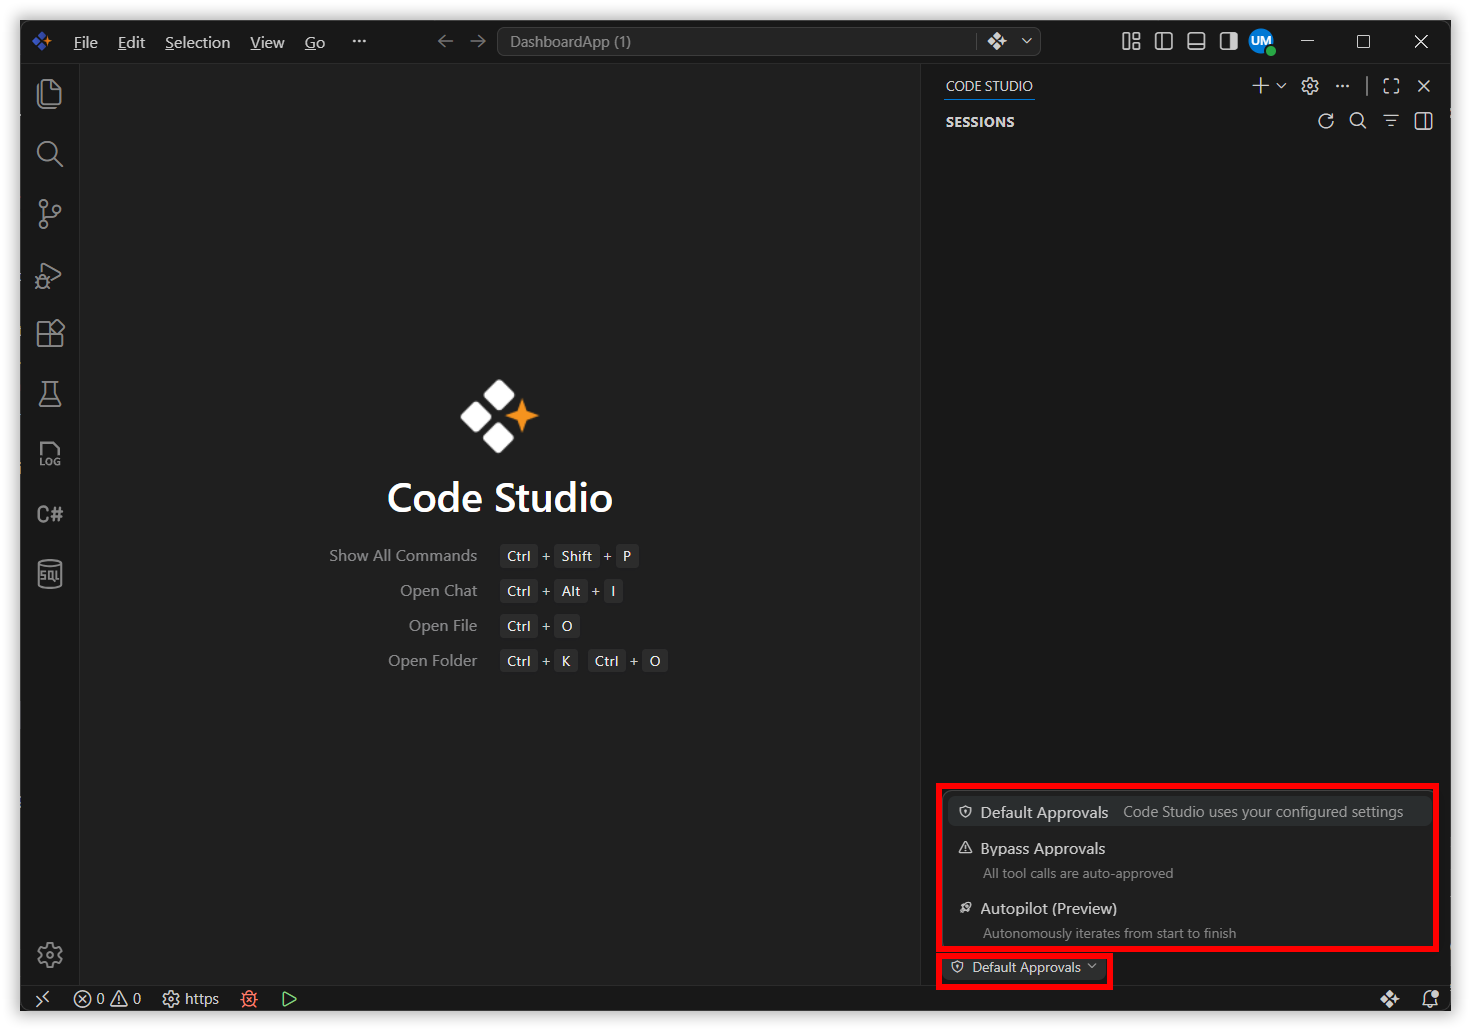Image resolution: width=1471 pixels, height=1031 pixels.
Task: Click the app logo in title bar
Action: click(42, 42)
